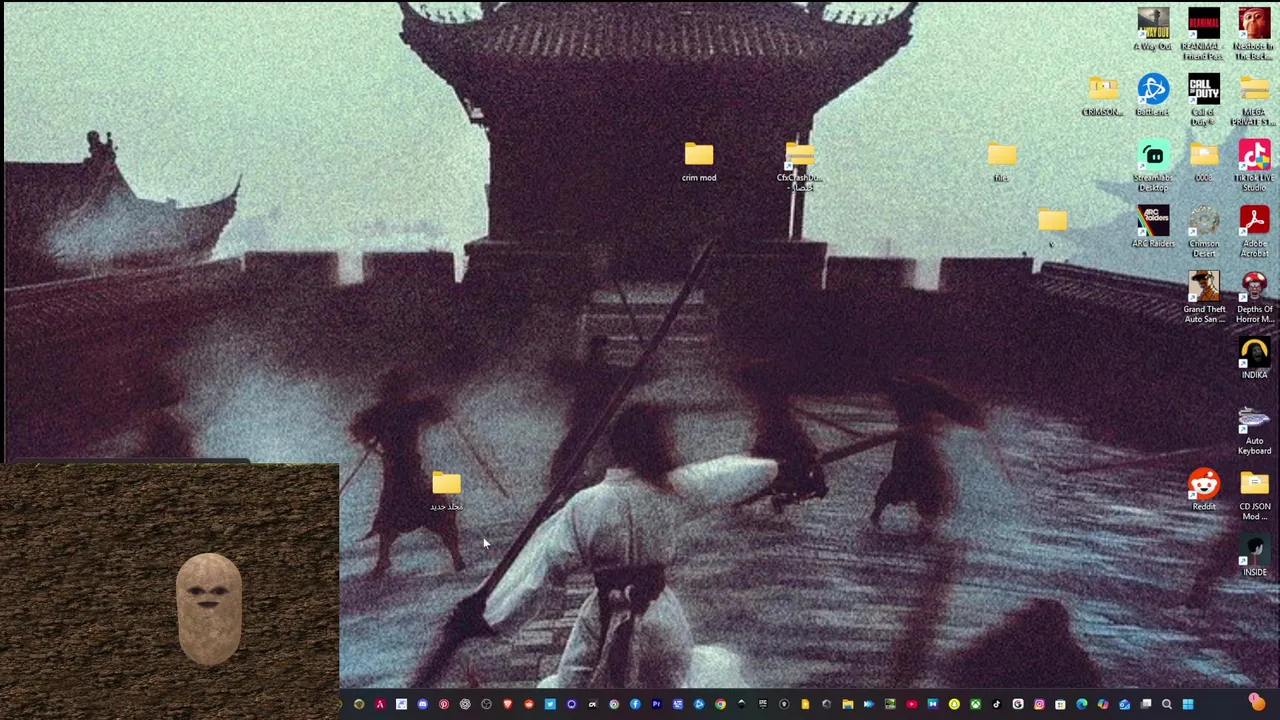Open ChatGPT from the taskbar
The image size is (1280, 720).
point(465,705)
